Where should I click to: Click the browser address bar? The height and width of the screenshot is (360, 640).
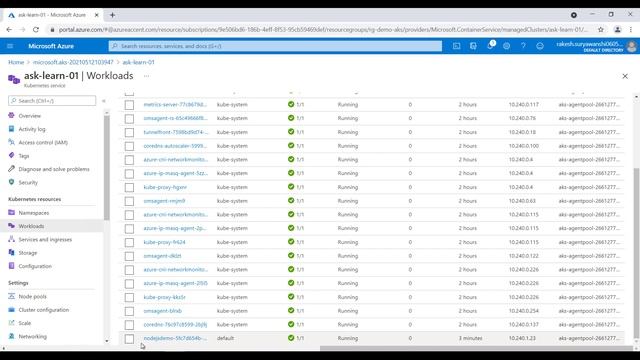click(x=322, y=29)
